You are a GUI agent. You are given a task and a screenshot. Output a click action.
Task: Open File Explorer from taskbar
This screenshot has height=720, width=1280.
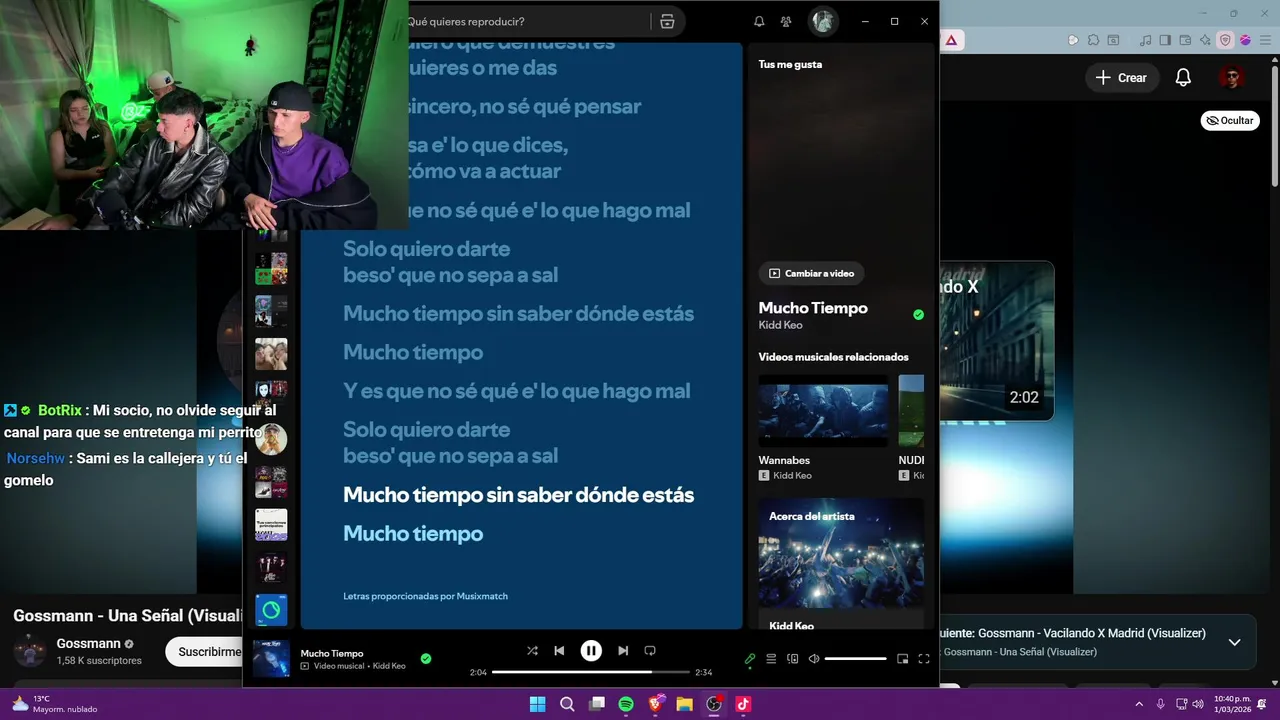(x=685, y=704)
